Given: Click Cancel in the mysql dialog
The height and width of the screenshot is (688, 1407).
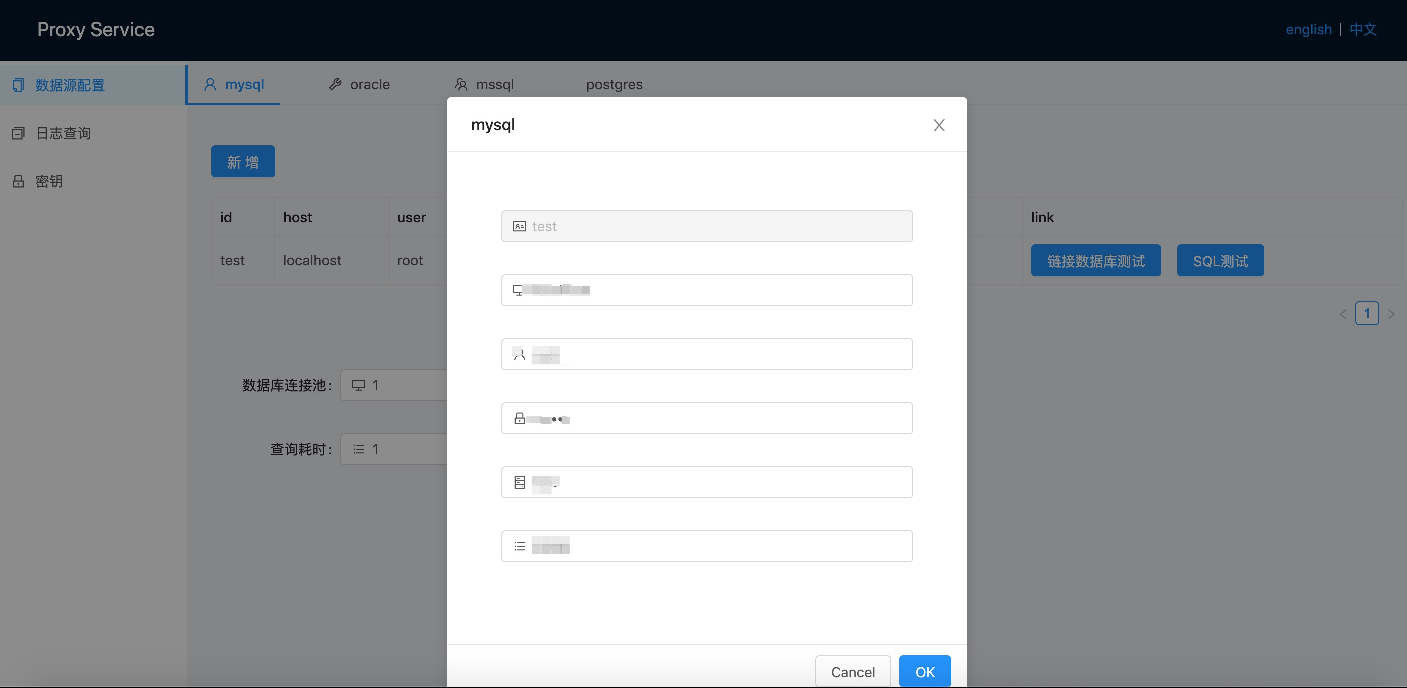Looking at the screenshot, I should coord(853,671).
